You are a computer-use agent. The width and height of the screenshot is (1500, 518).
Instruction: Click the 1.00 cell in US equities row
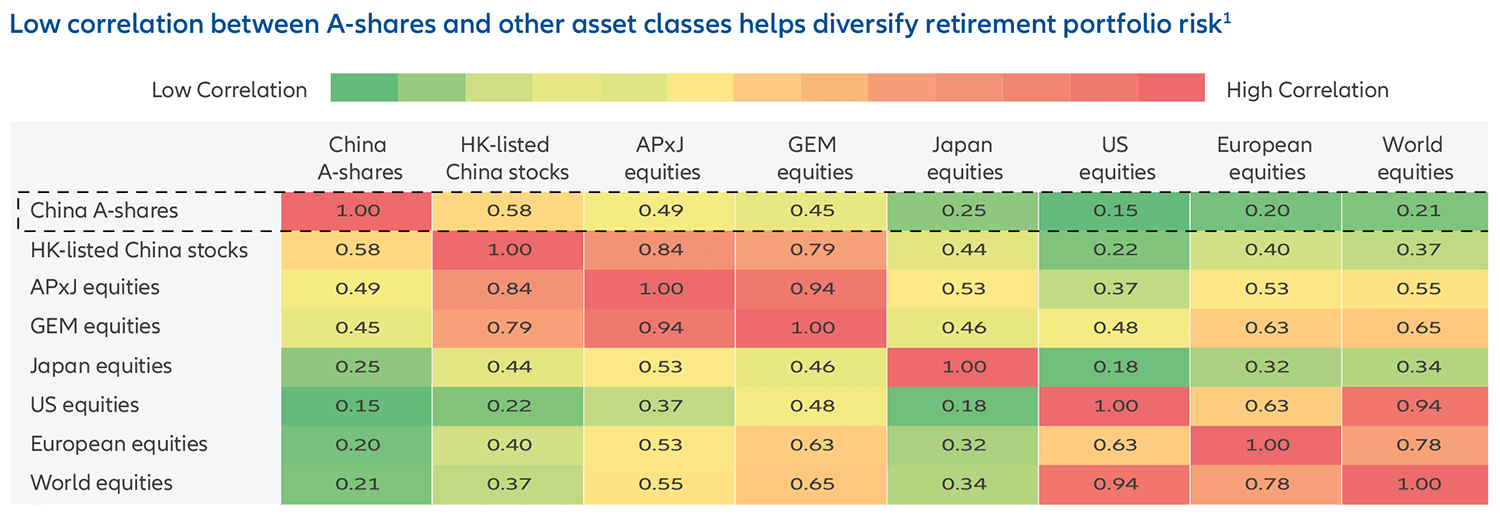1116,406
